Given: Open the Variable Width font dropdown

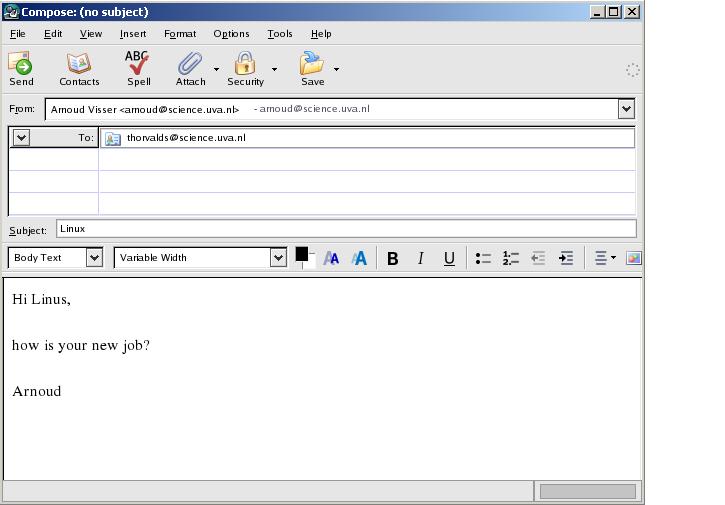Looking at the screenshot, I should (279, 258).
